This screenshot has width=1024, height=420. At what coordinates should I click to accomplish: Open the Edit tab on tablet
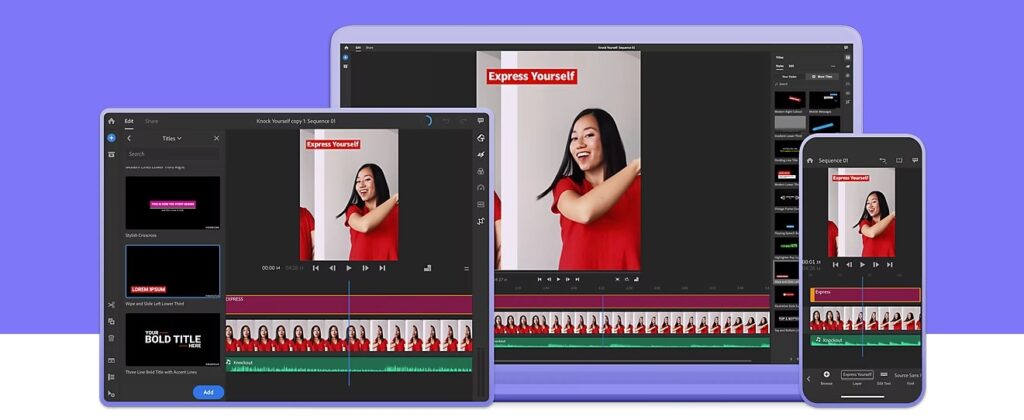click(x=129, y=121)
